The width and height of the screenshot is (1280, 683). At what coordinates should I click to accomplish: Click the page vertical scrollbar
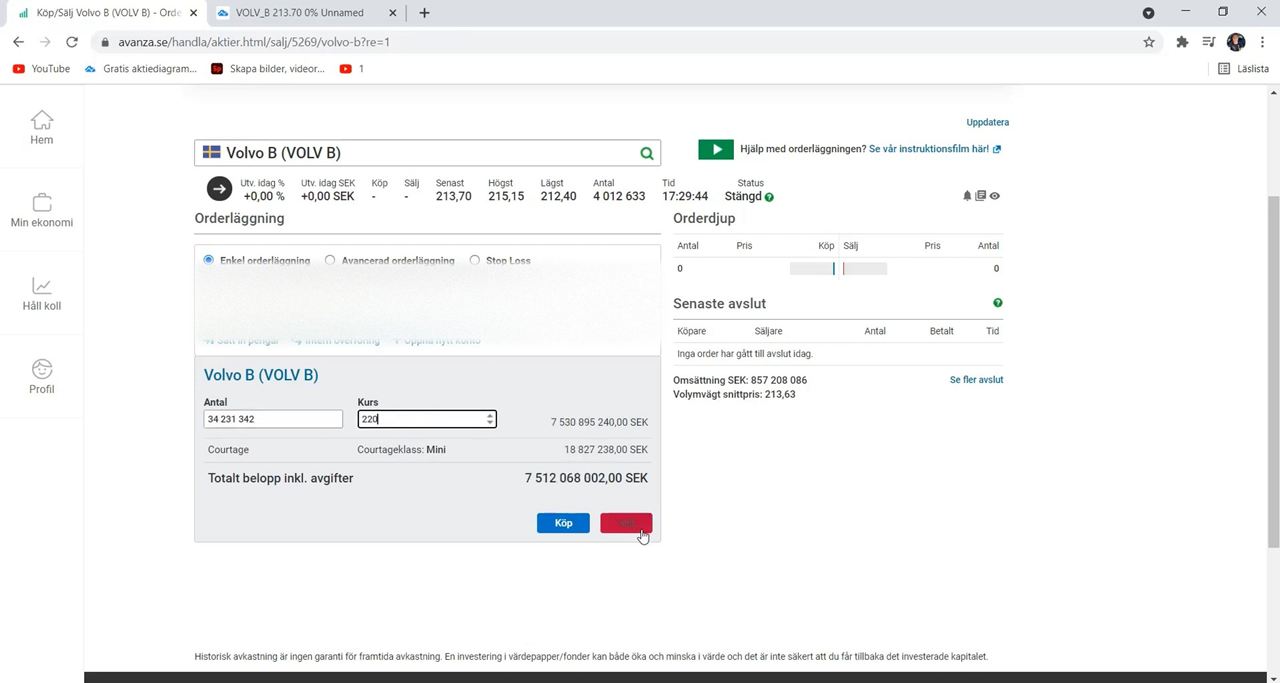pyautogui.click(x=1273, y=370)
